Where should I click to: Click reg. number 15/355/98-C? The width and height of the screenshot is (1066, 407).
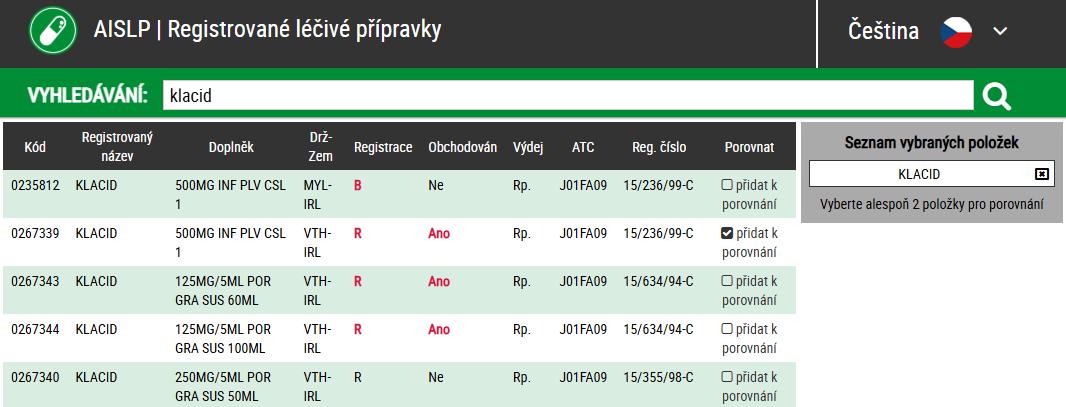pos(659,376)
